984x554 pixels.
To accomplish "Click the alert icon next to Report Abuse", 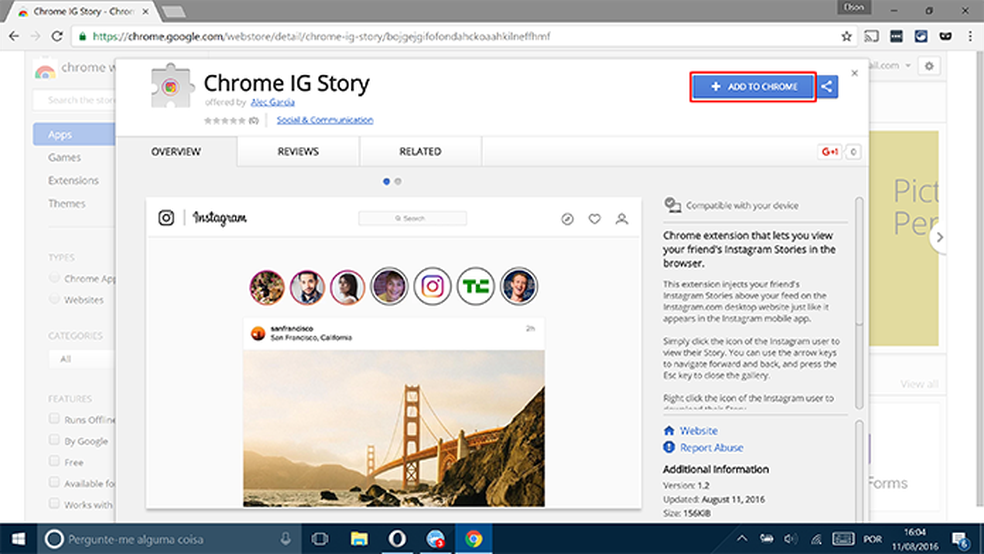I will click(x=669, y=447).
